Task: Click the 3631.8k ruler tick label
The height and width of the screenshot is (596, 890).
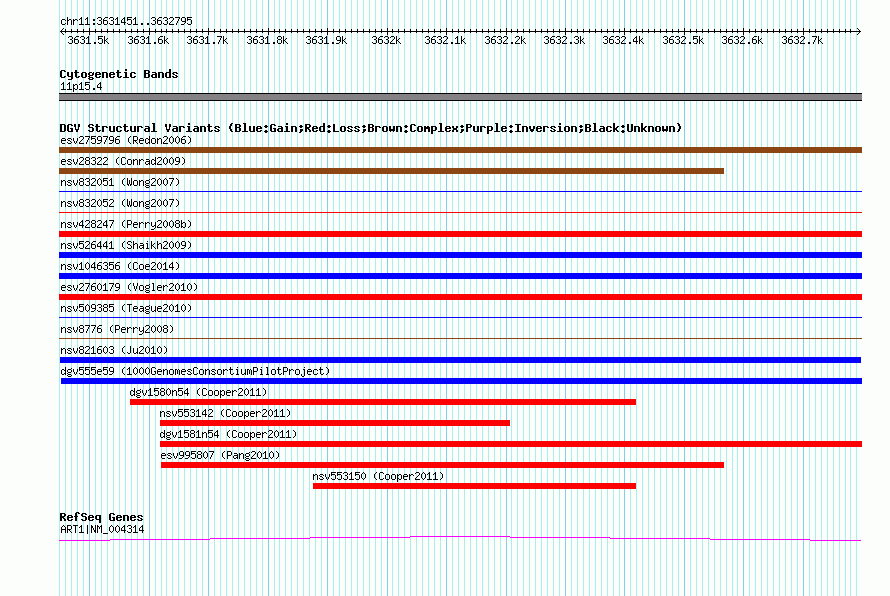Action: click(267, 40)
